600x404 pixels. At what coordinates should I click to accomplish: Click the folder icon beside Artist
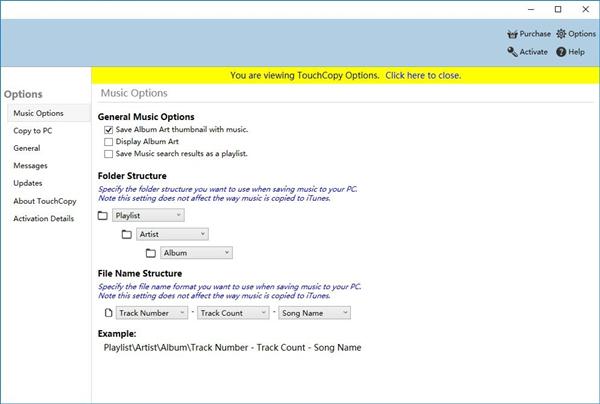(x=127, y=234)
